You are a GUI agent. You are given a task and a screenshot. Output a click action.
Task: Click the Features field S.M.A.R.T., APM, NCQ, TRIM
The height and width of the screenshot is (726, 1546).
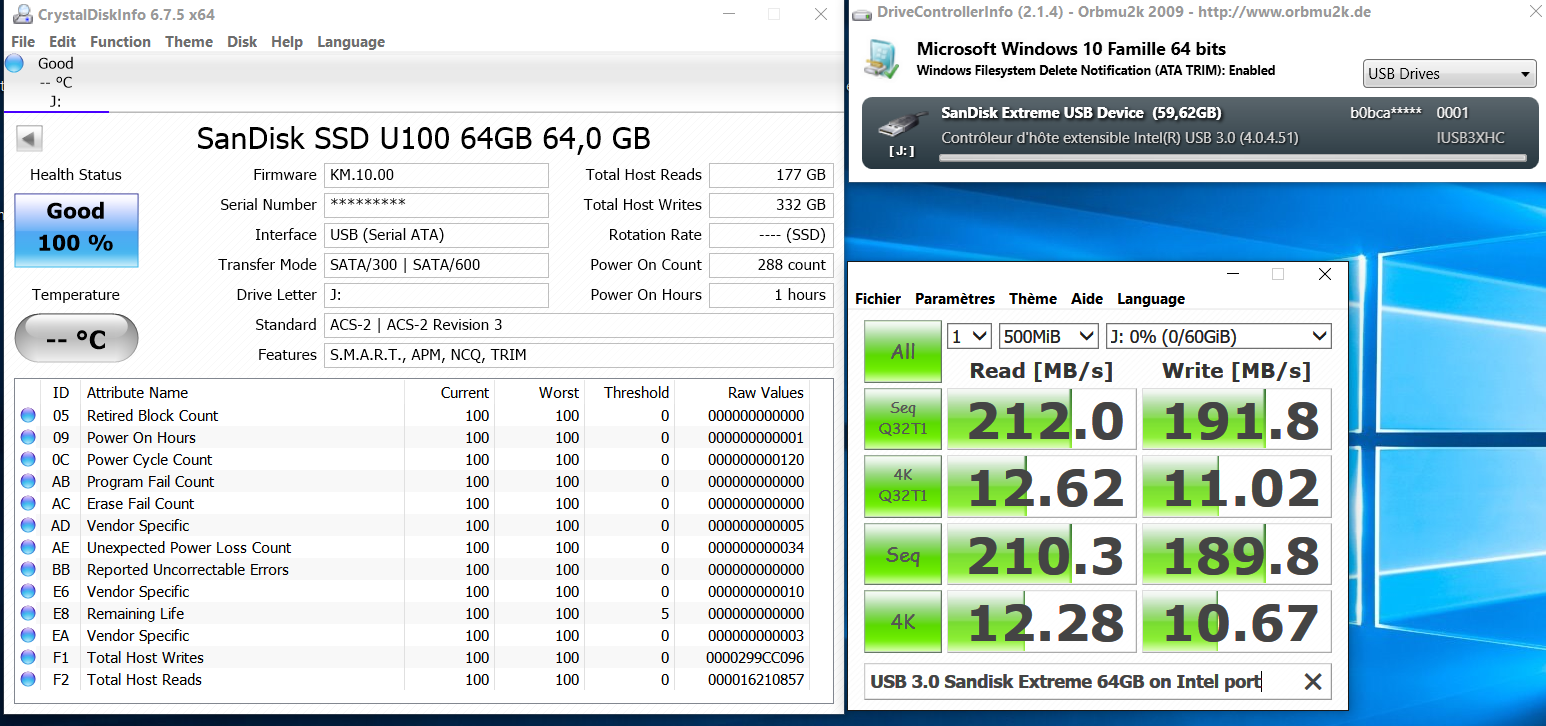pyautogui.click(x=578, y=355)
